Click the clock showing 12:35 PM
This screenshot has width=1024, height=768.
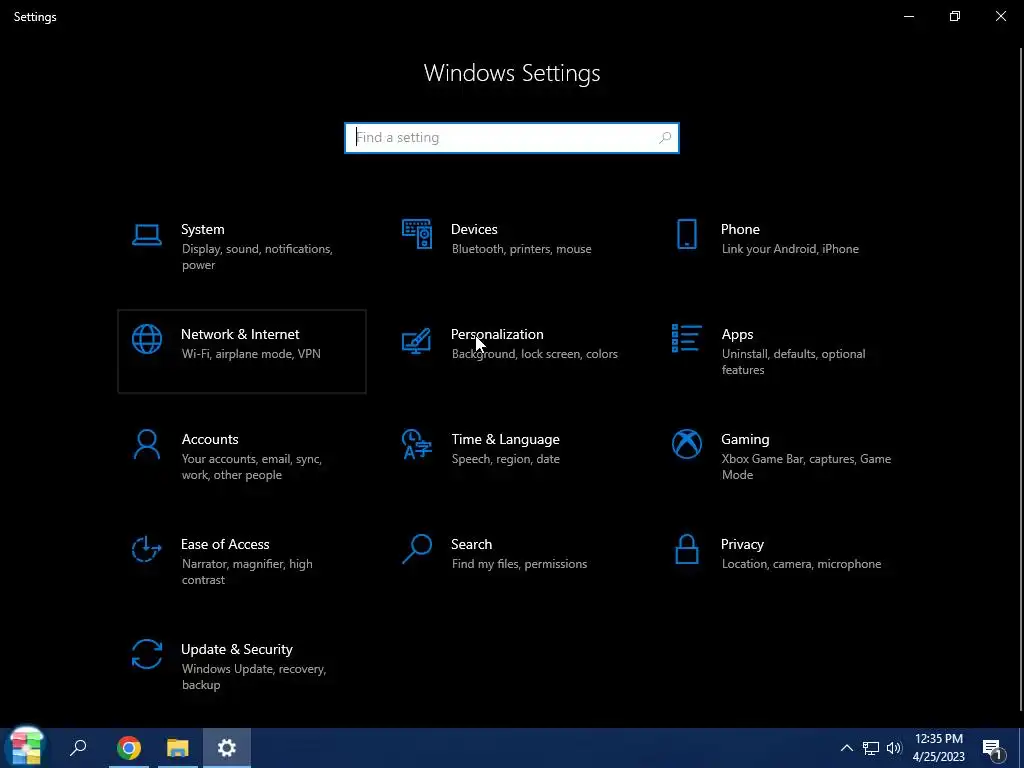point(938,739)
